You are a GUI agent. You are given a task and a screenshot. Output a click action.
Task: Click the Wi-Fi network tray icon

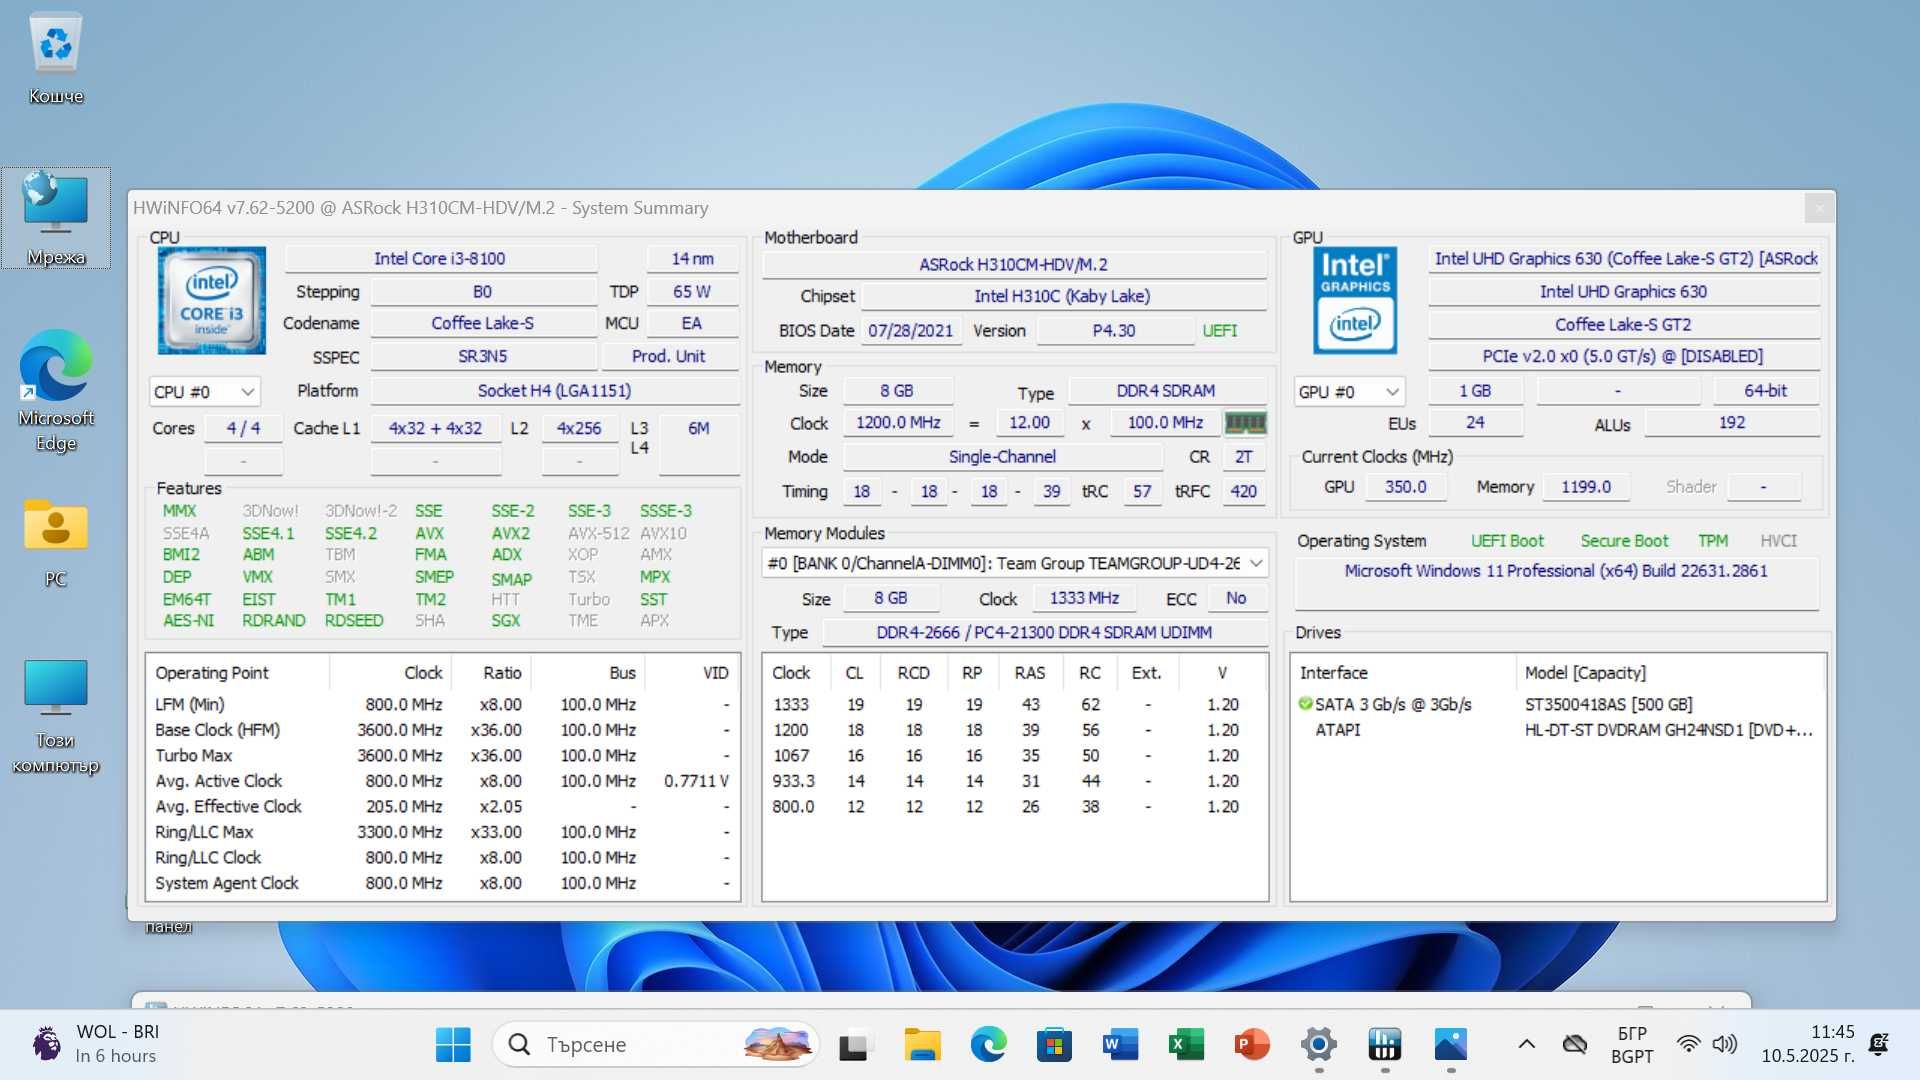pos(1688,1044)
